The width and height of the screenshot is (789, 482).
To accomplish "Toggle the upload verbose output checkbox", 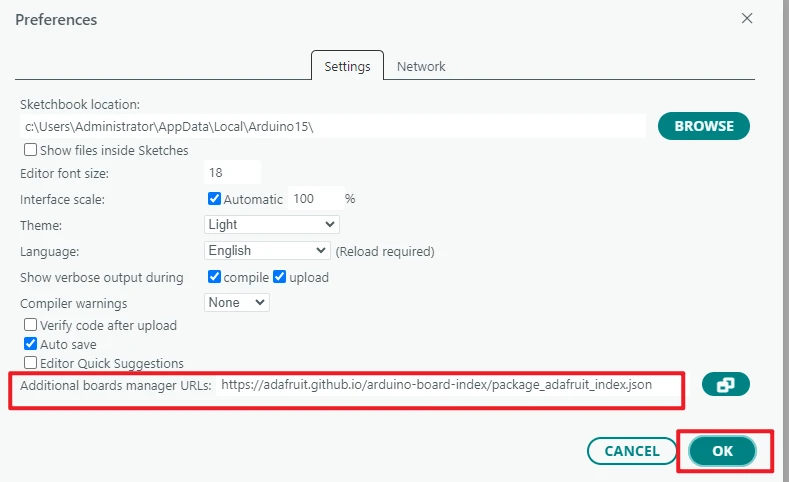I will click(280, 277).
